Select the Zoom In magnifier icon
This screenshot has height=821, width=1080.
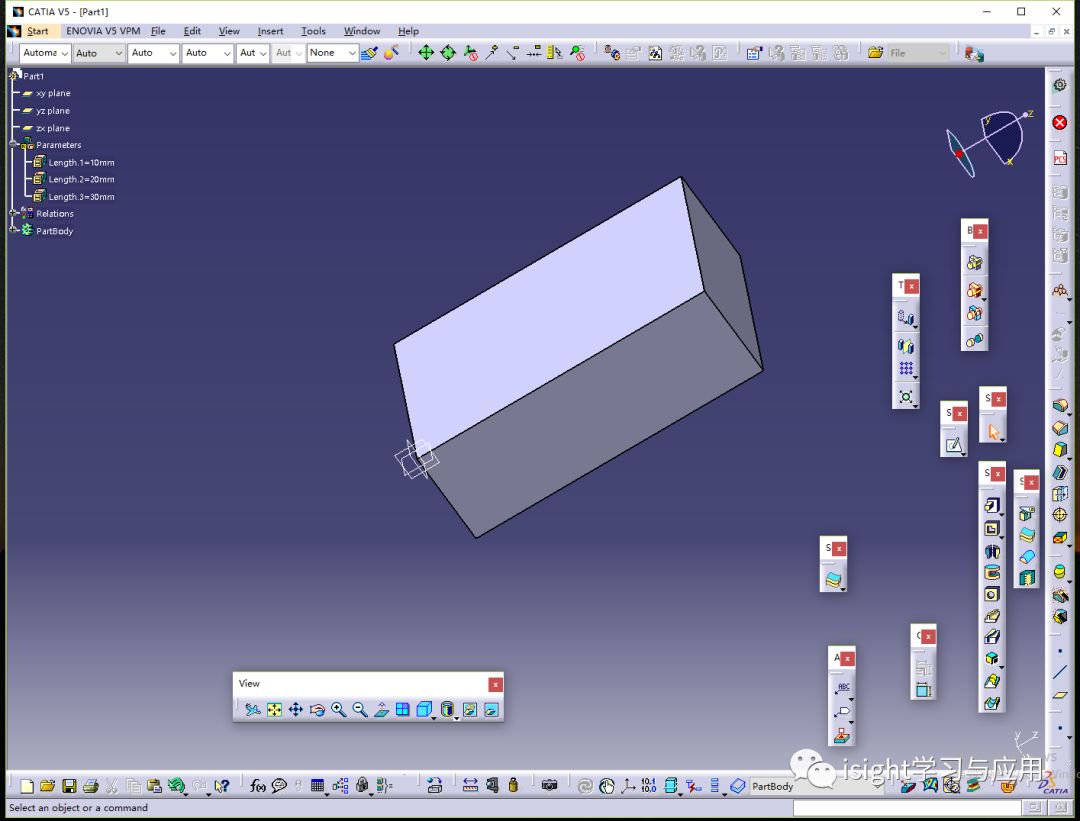pos(338,709)
